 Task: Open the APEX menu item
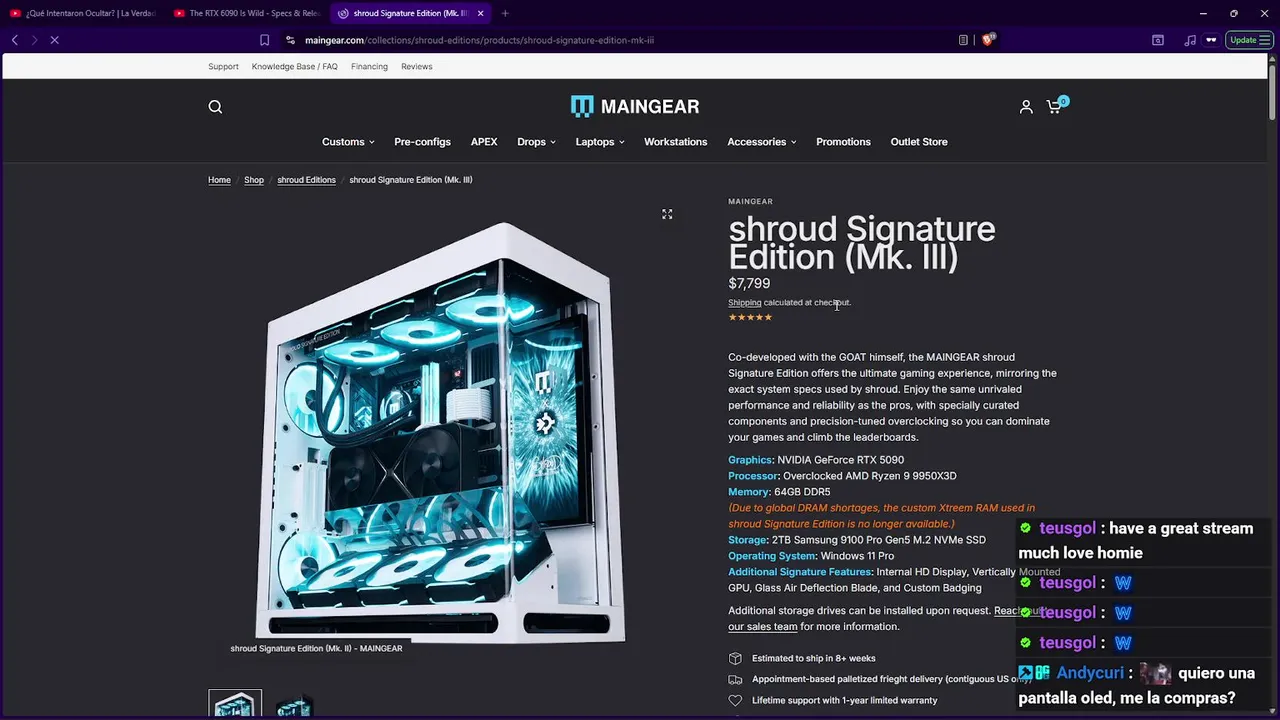pos(484,142)
